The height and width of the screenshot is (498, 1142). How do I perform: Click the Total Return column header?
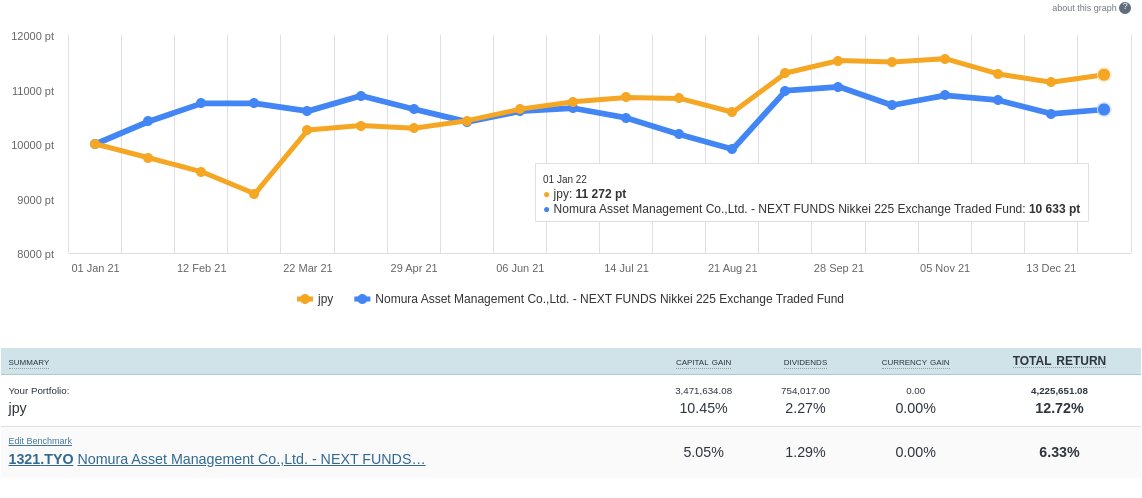tap(1059, 361)
